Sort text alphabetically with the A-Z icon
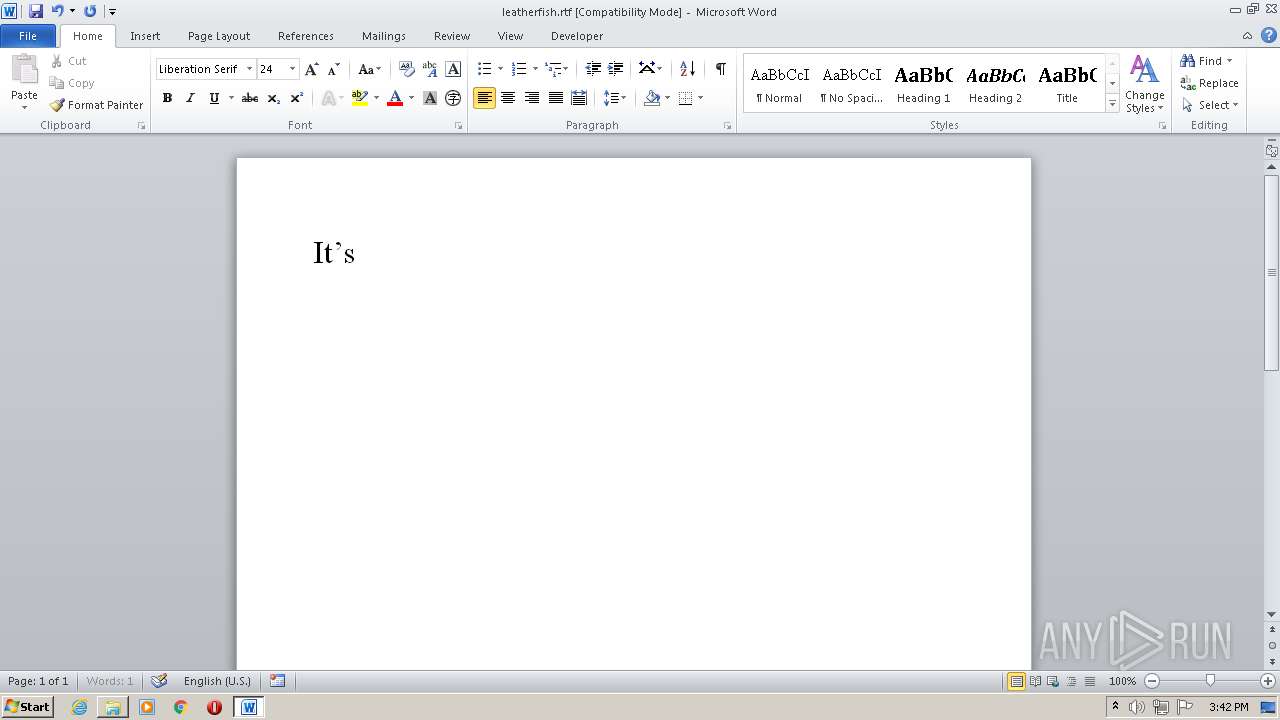The image size is (1280, 720). click(687, 69)
